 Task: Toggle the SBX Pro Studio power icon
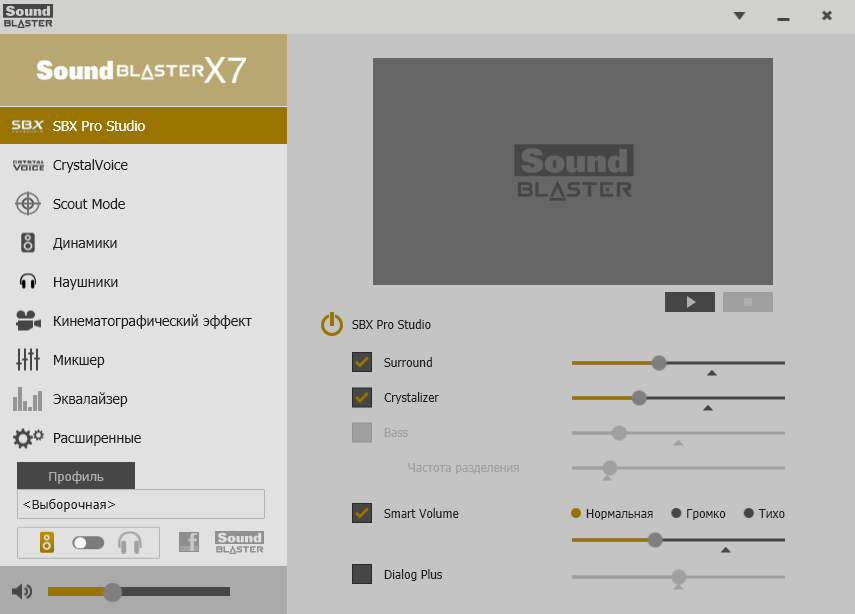click(332, 324)
